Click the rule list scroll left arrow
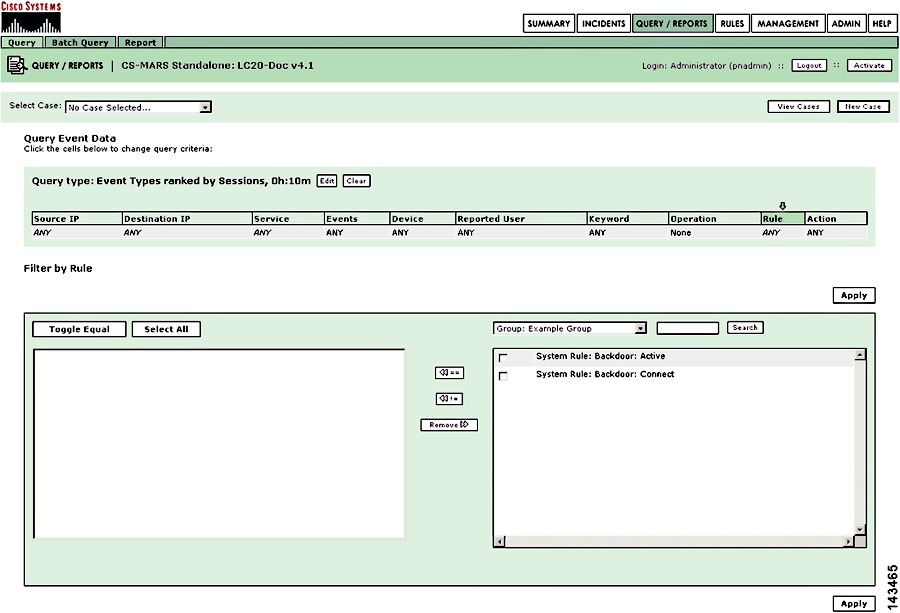Screen dimensions: 900x613 tap(500, 541)
